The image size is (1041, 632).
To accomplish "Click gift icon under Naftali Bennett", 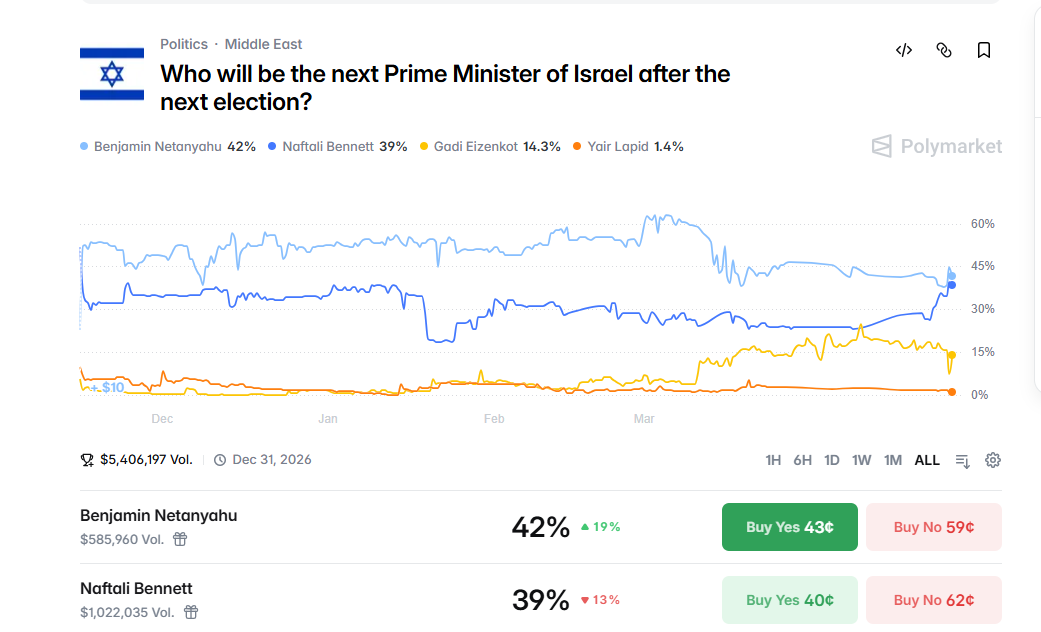I will click(191, 612).
